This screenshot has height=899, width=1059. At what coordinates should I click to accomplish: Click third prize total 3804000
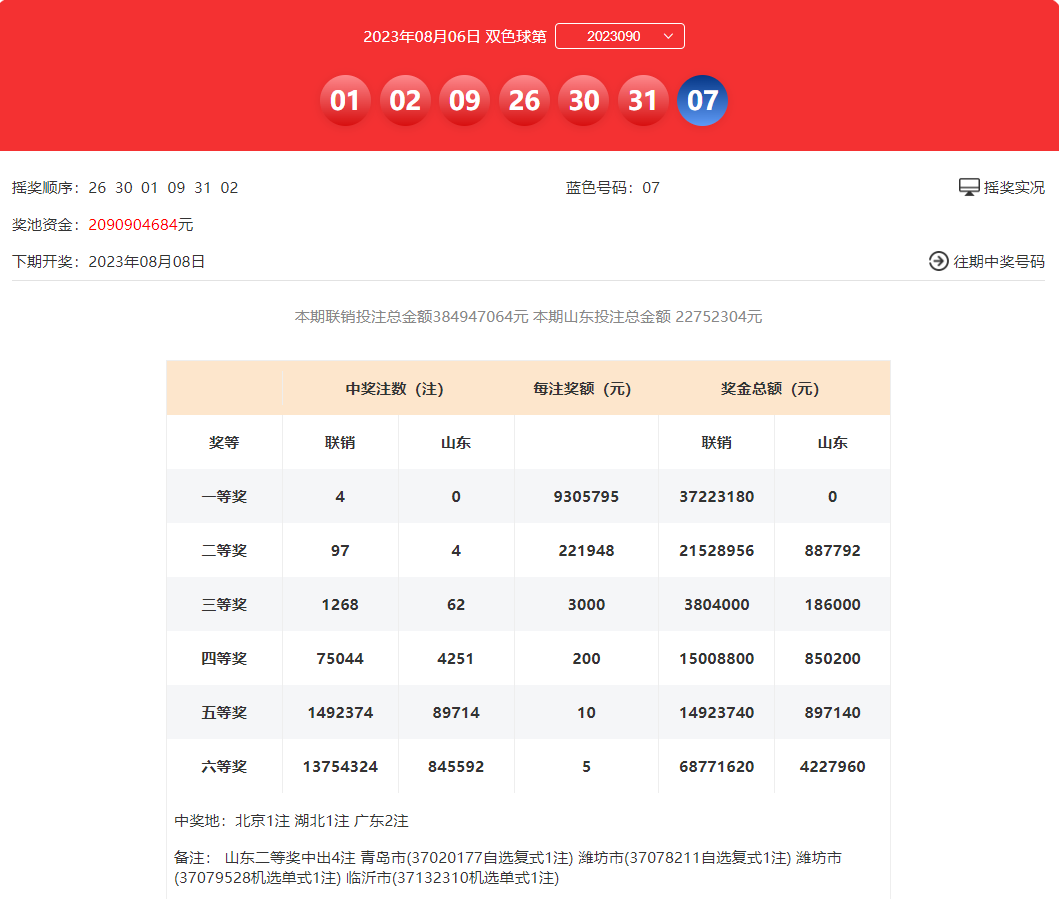pyautogui.click(x=717, y=605)
